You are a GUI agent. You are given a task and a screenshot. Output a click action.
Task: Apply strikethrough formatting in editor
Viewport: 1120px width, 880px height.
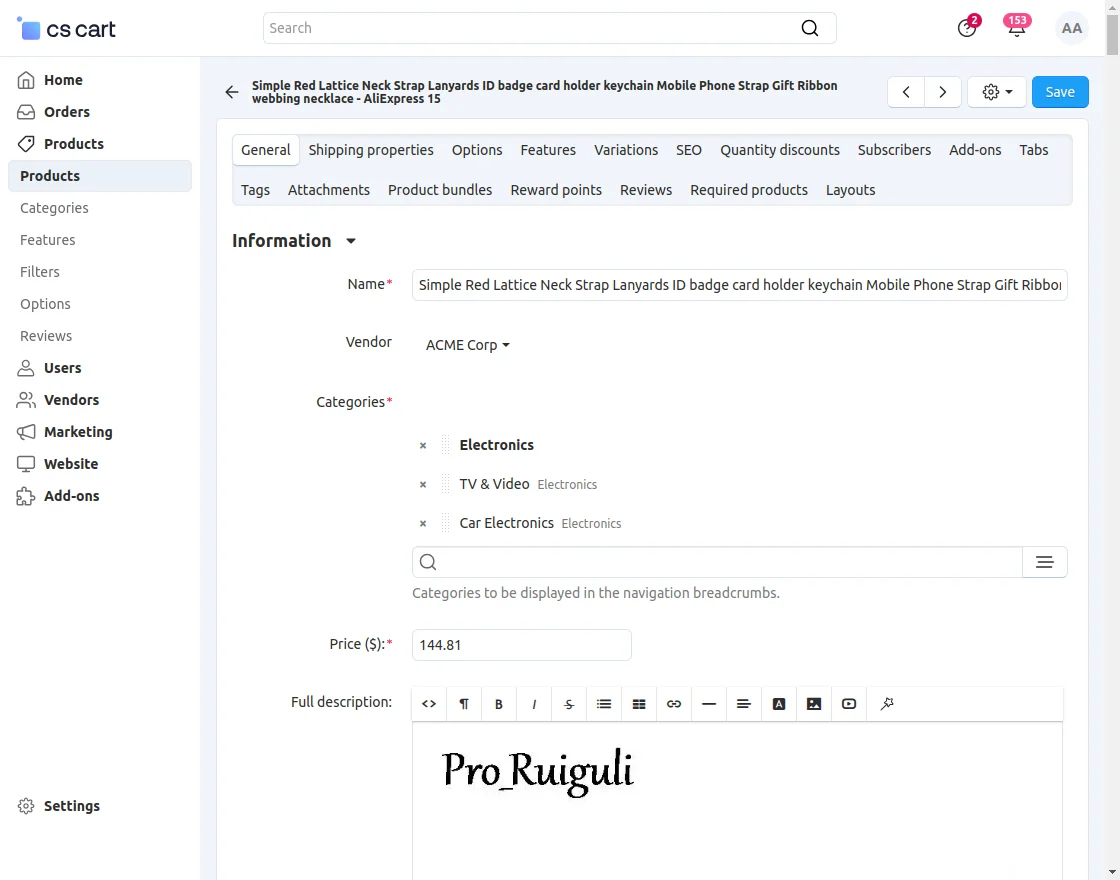(569, 704)
